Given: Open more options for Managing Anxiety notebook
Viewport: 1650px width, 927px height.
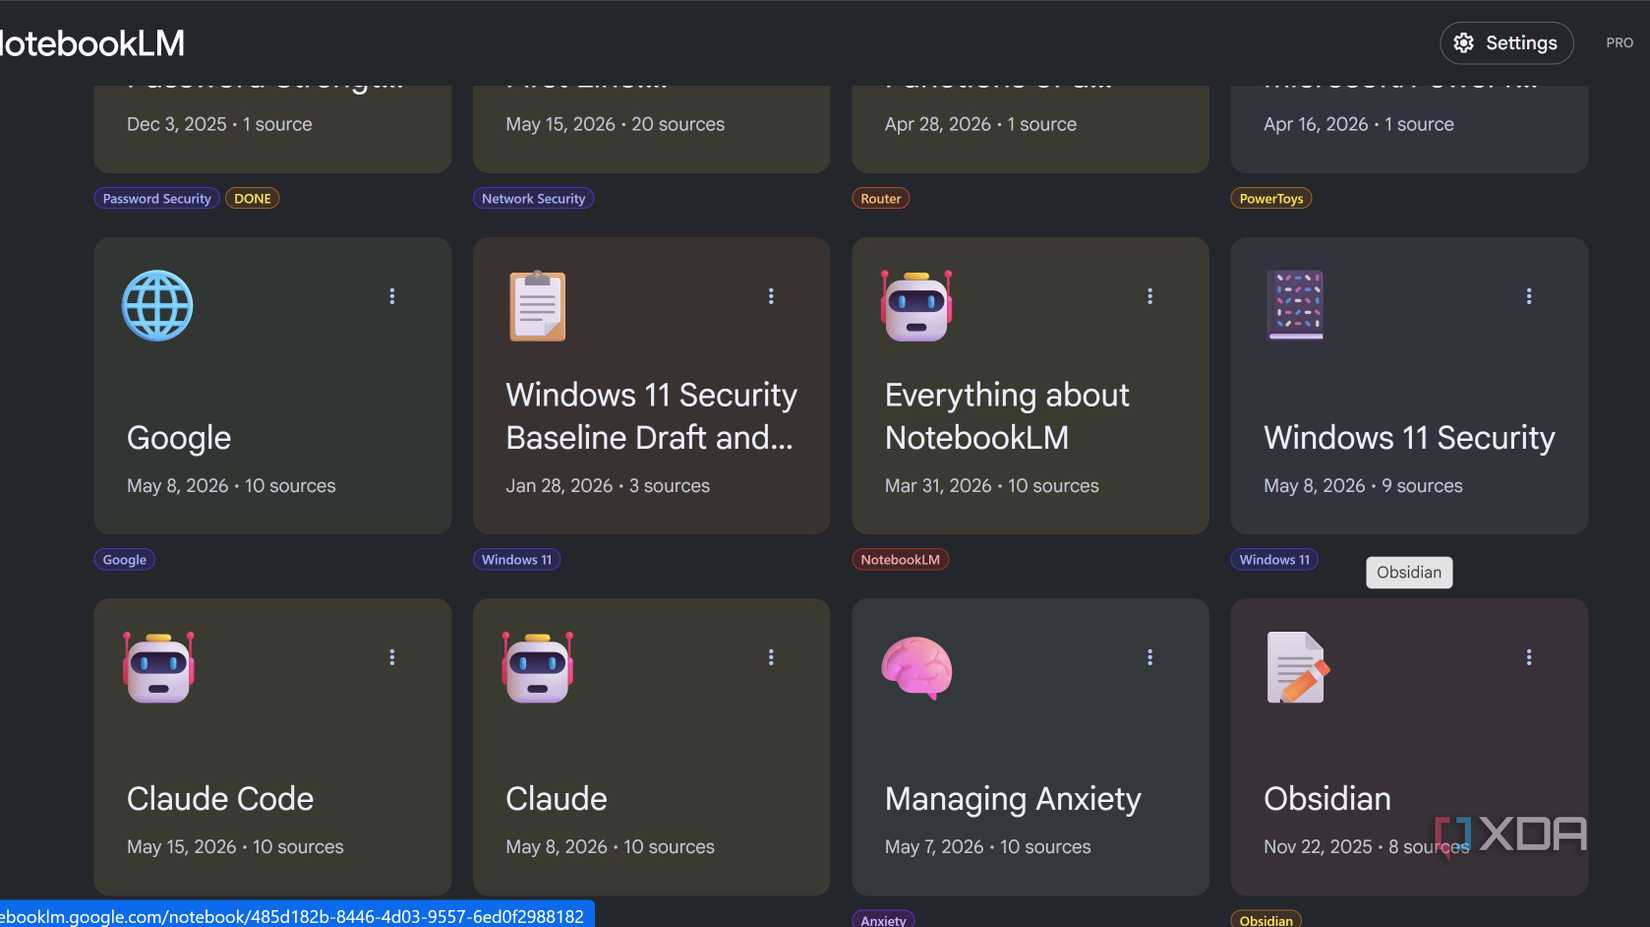Looking at the screenshot, I should 1150,657.
